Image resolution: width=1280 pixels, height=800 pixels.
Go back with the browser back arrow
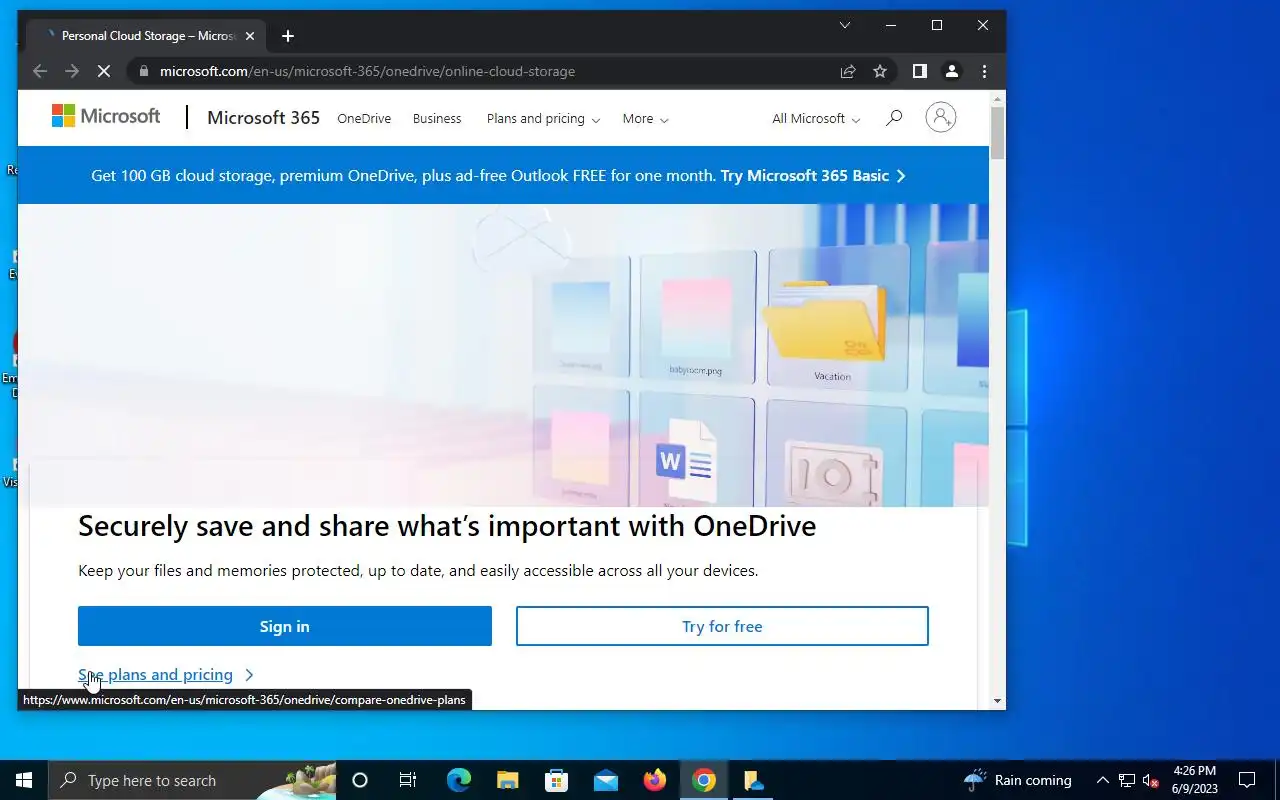tap(40, 71)
